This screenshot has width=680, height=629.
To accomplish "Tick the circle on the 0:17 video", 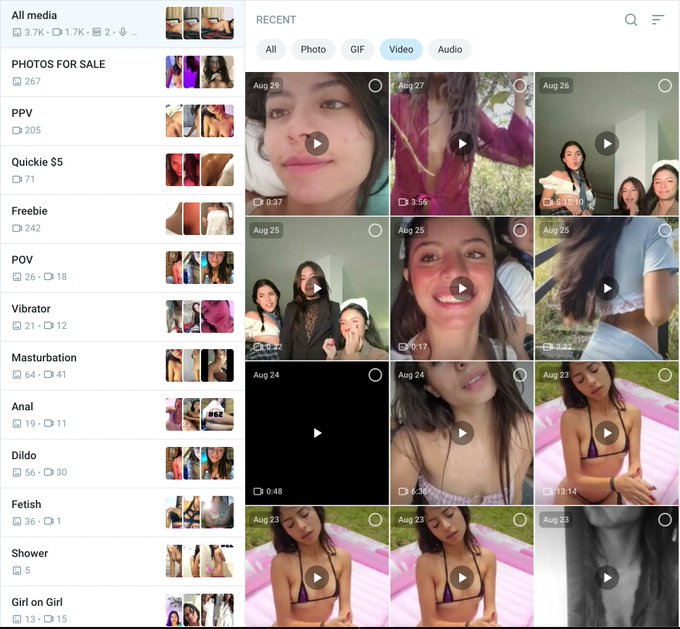I will click(x=520, y=230).
